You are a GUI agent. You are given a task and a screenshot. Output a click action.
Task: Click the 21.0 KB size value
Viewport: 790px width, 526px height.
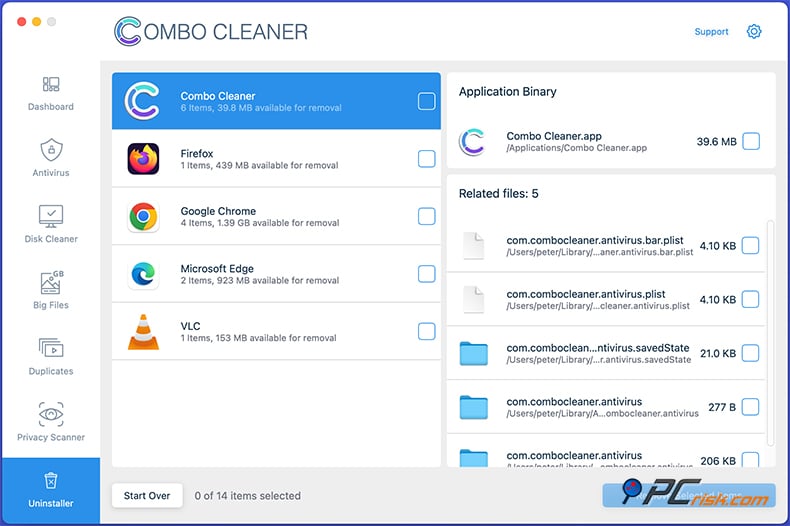pos(717,353)
